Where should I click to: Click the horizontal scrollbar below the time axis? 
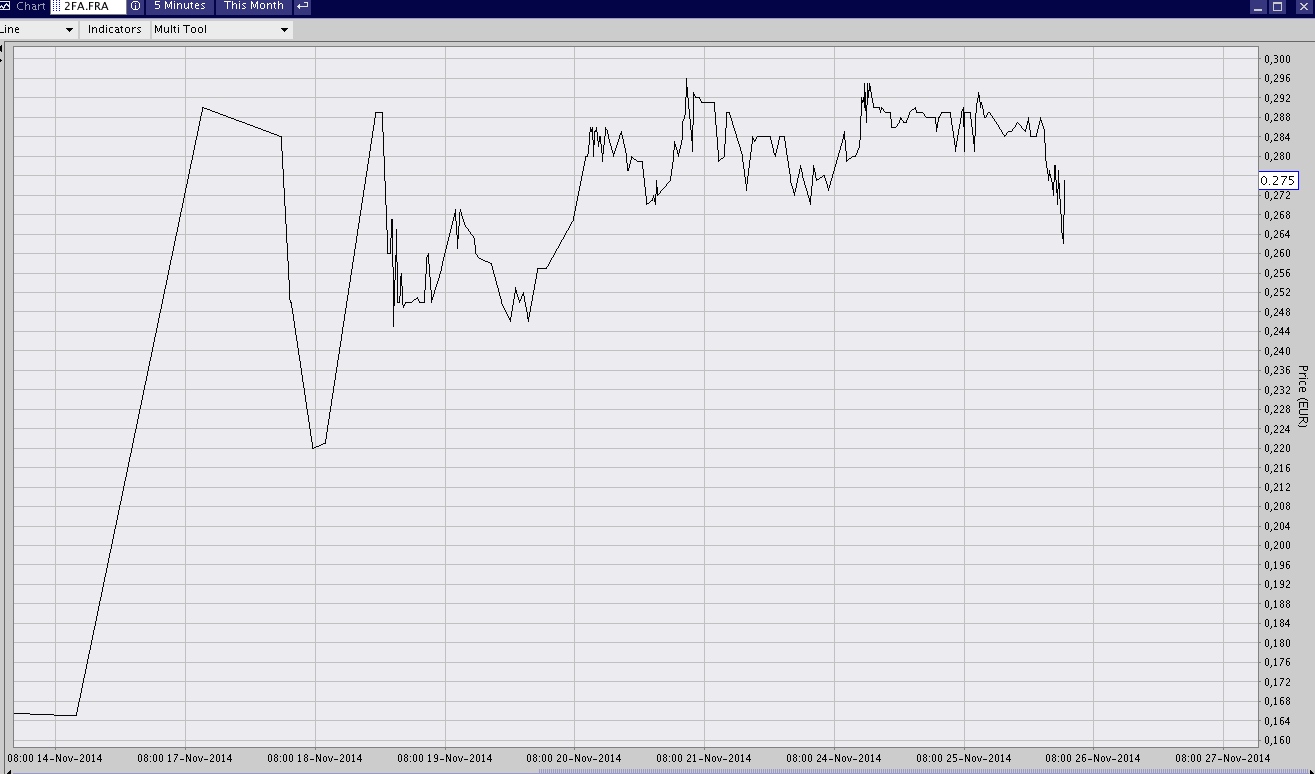pyautogui.click(x=900, y=770)
